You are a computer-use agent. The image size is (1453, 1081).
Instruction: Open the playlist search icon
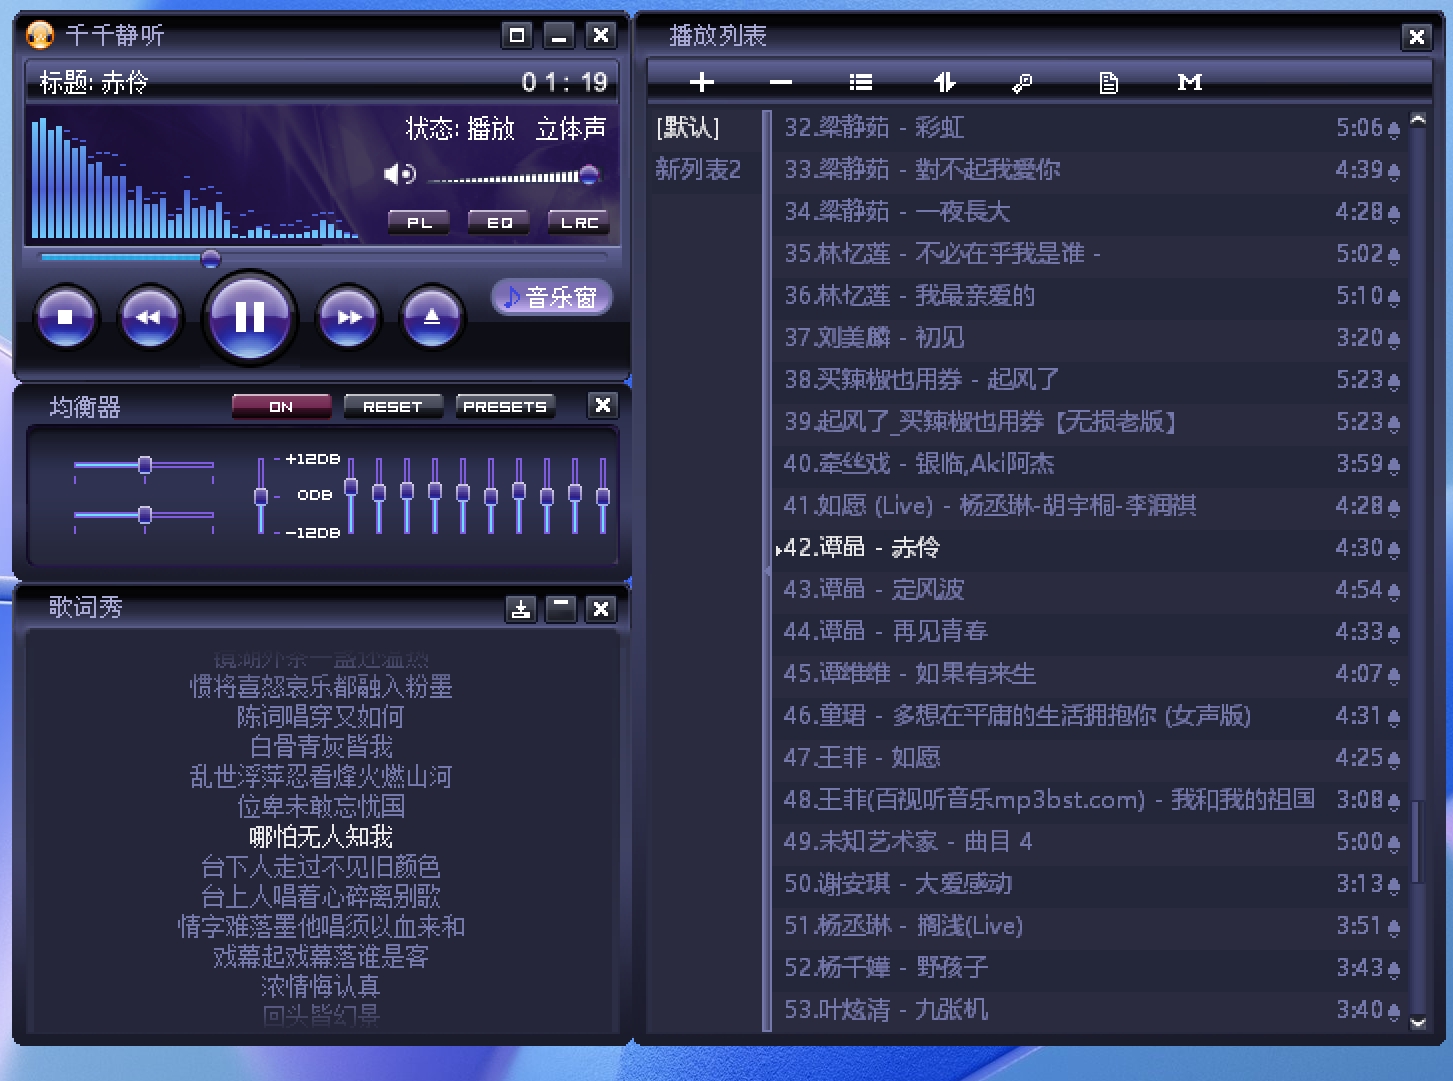point(1022,83)
